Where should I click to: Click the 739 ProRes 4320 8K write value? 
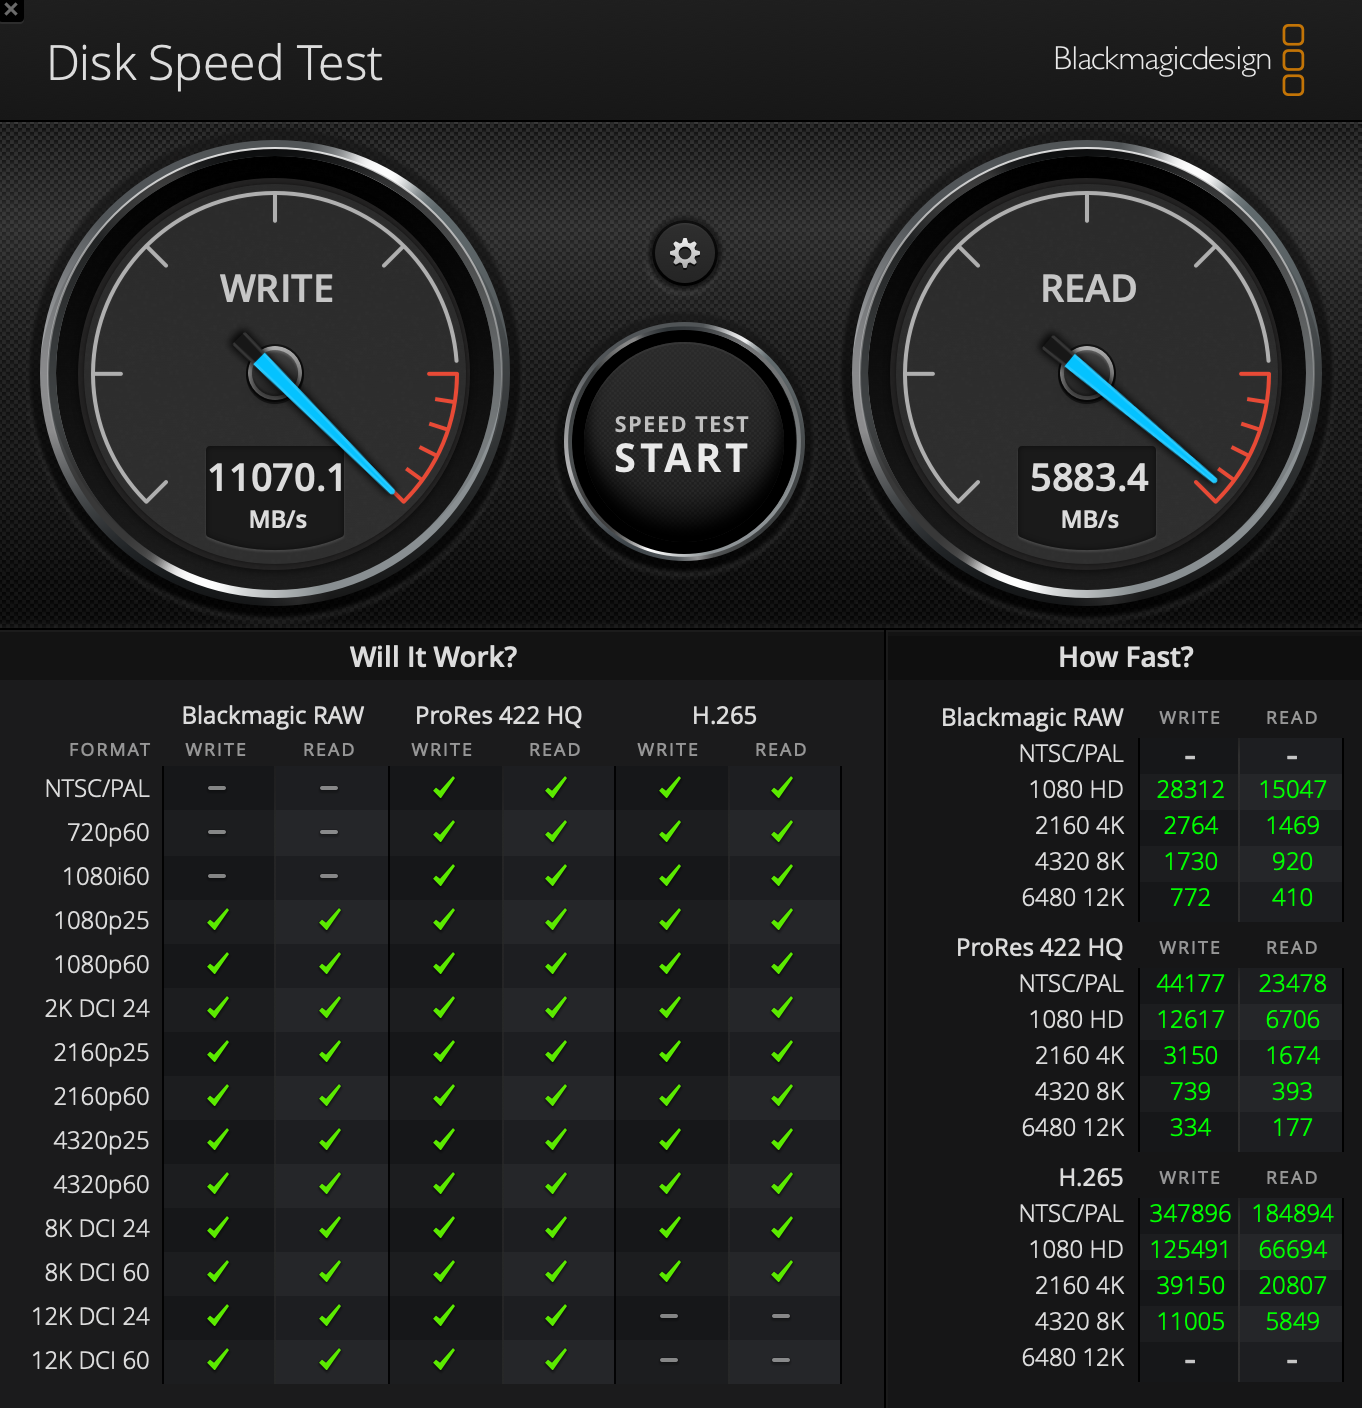click(x=1190, y=1092)
